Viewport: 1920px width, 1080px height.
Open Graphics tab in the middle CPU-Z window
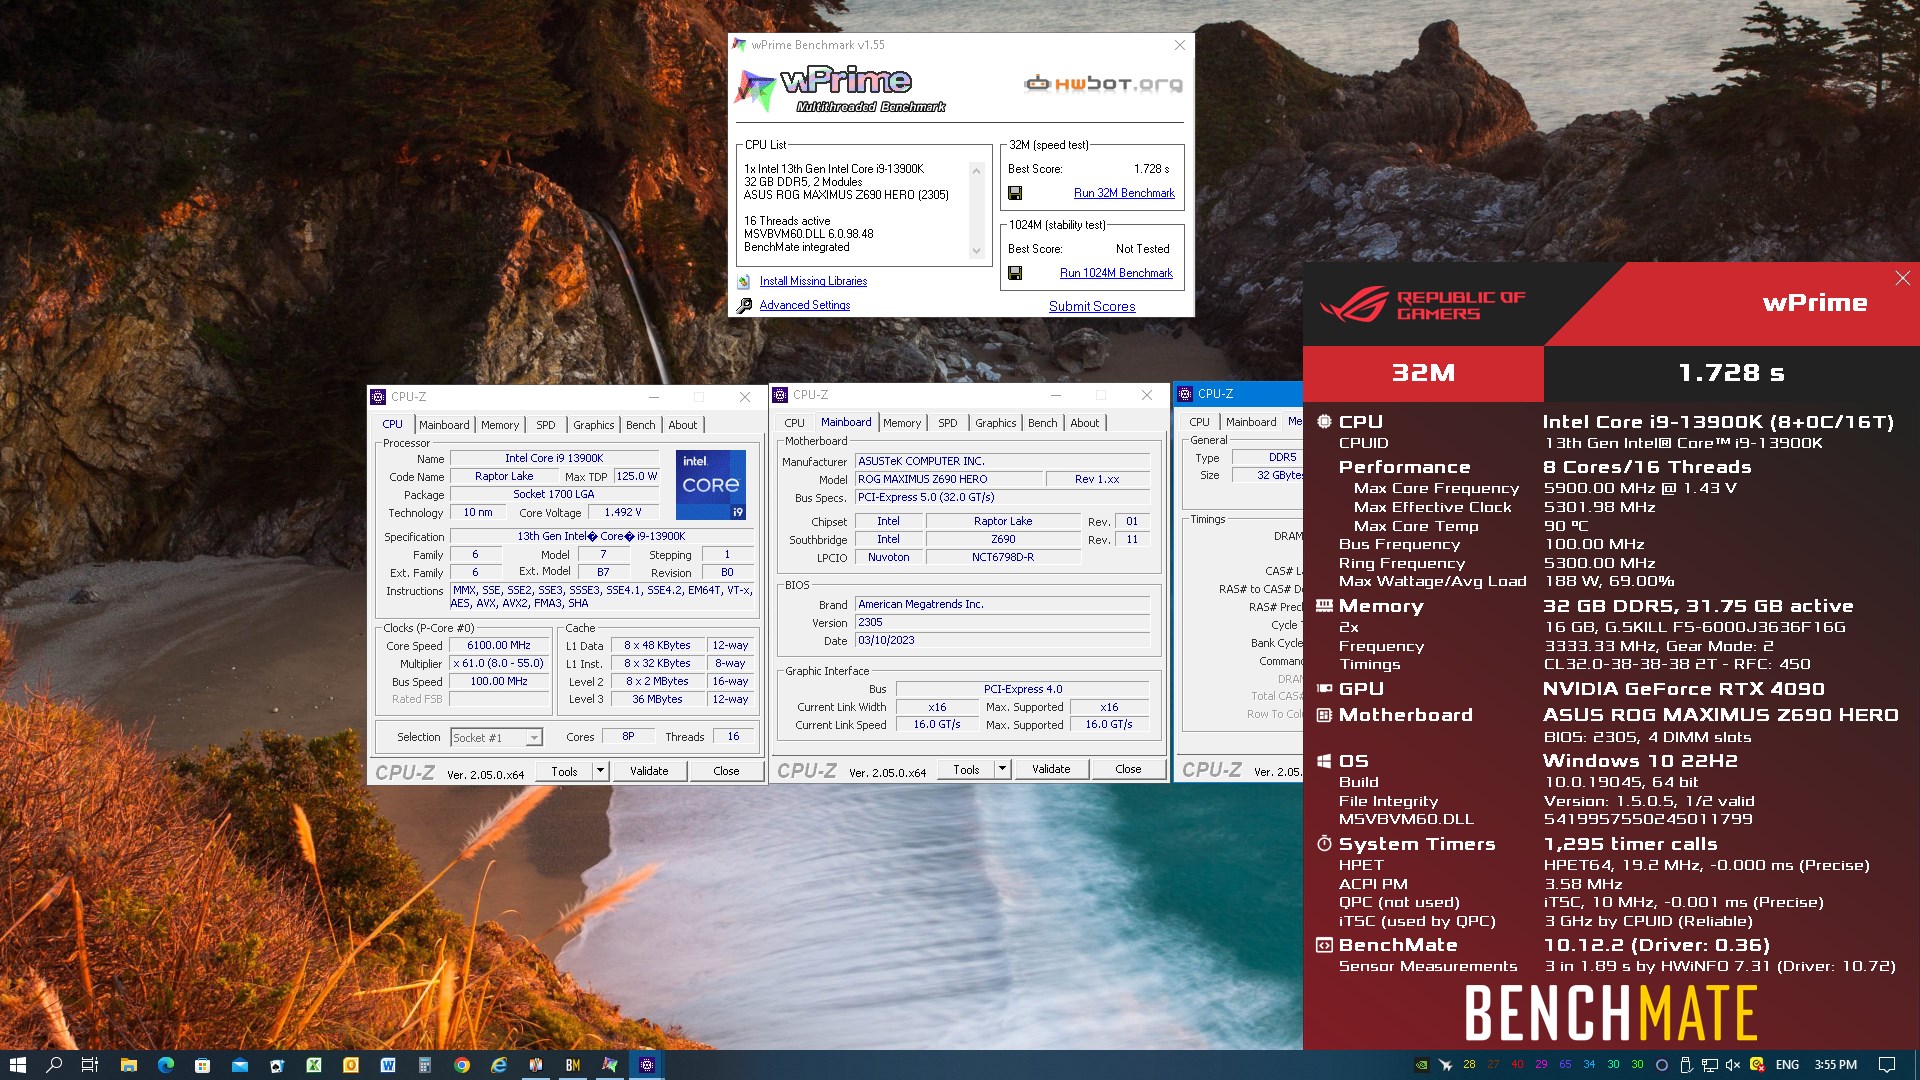996,423
